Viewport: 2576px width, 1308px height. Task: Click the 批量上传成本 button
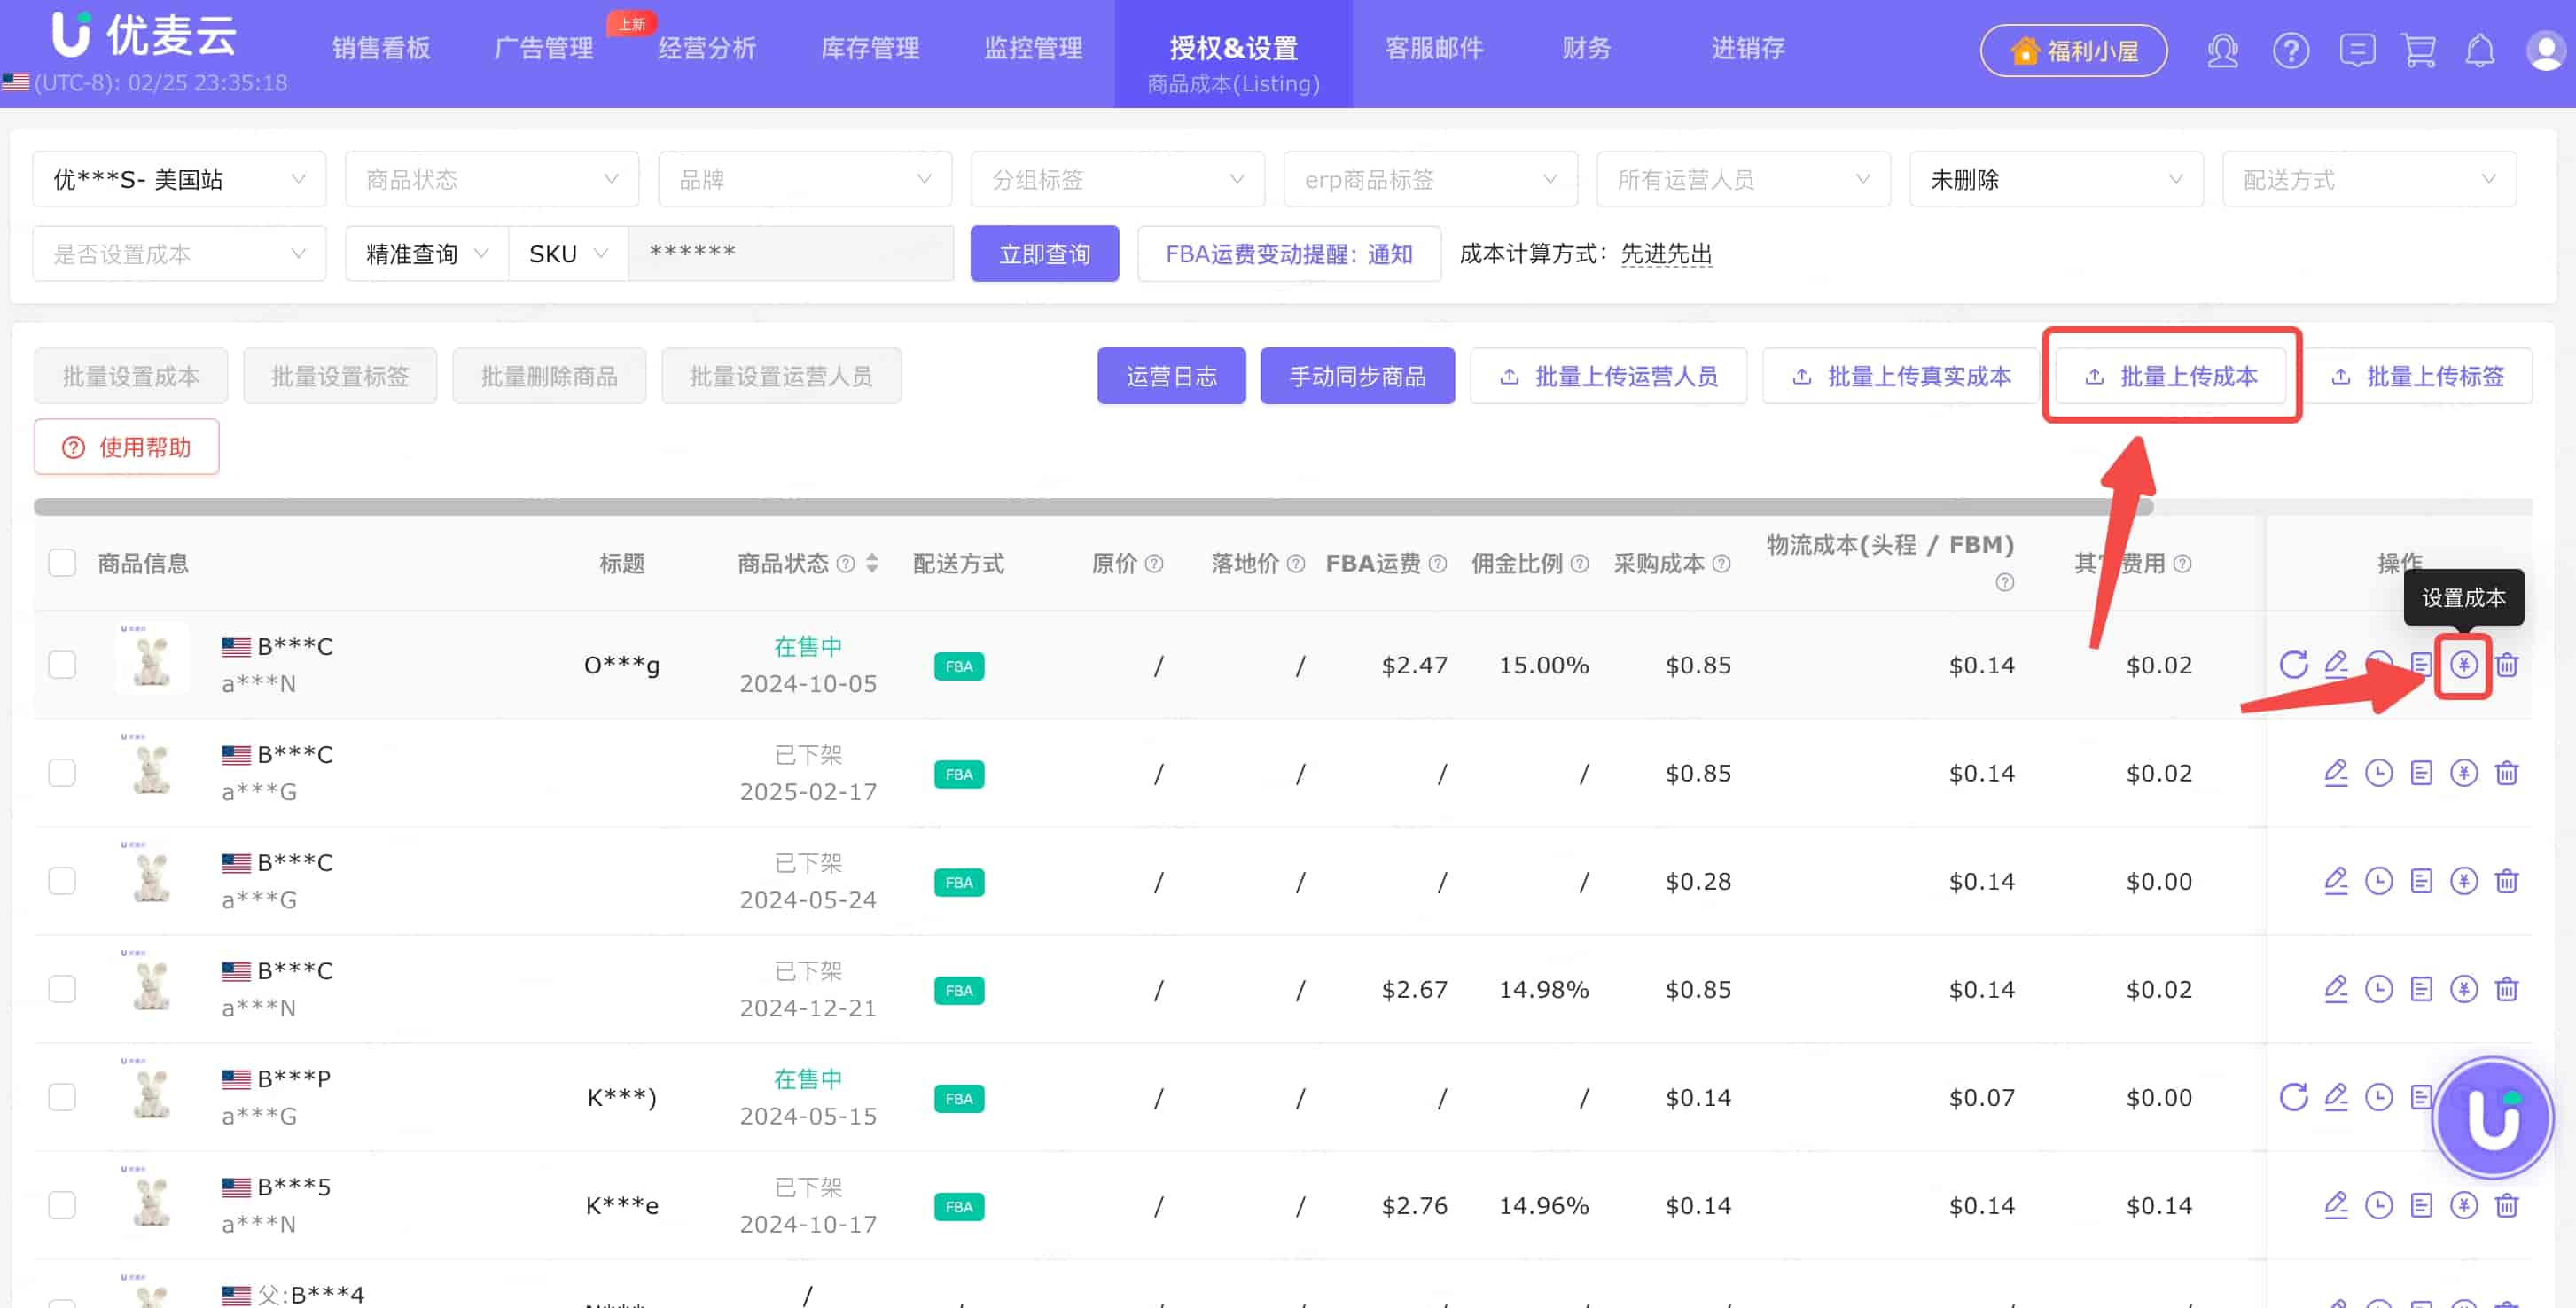[x=2171, y=376]
